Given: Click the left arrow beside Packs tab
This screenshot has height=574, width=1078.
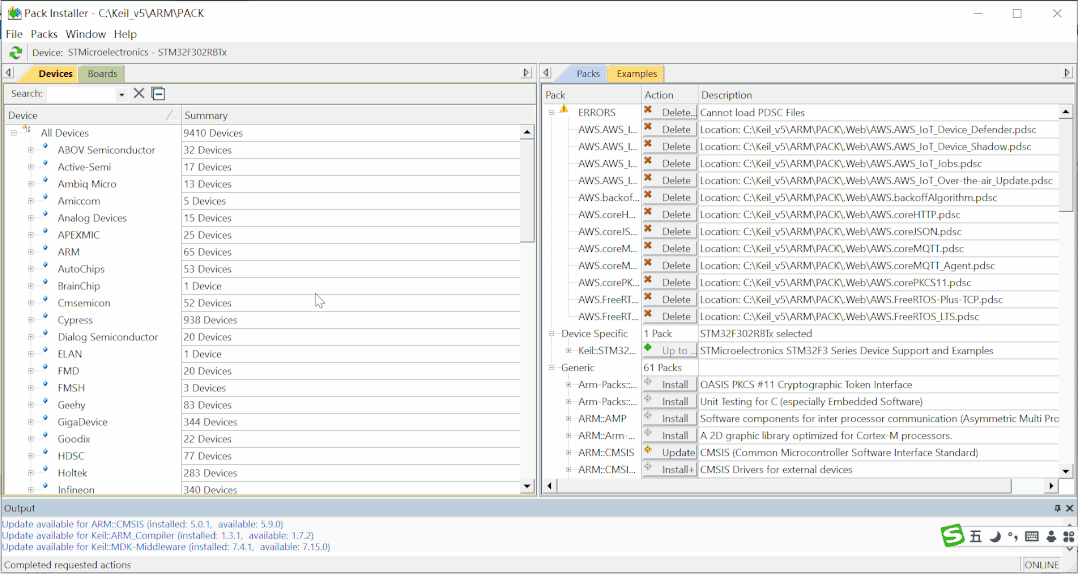Looking at the screenshot, I should click(x=546, y=73).
